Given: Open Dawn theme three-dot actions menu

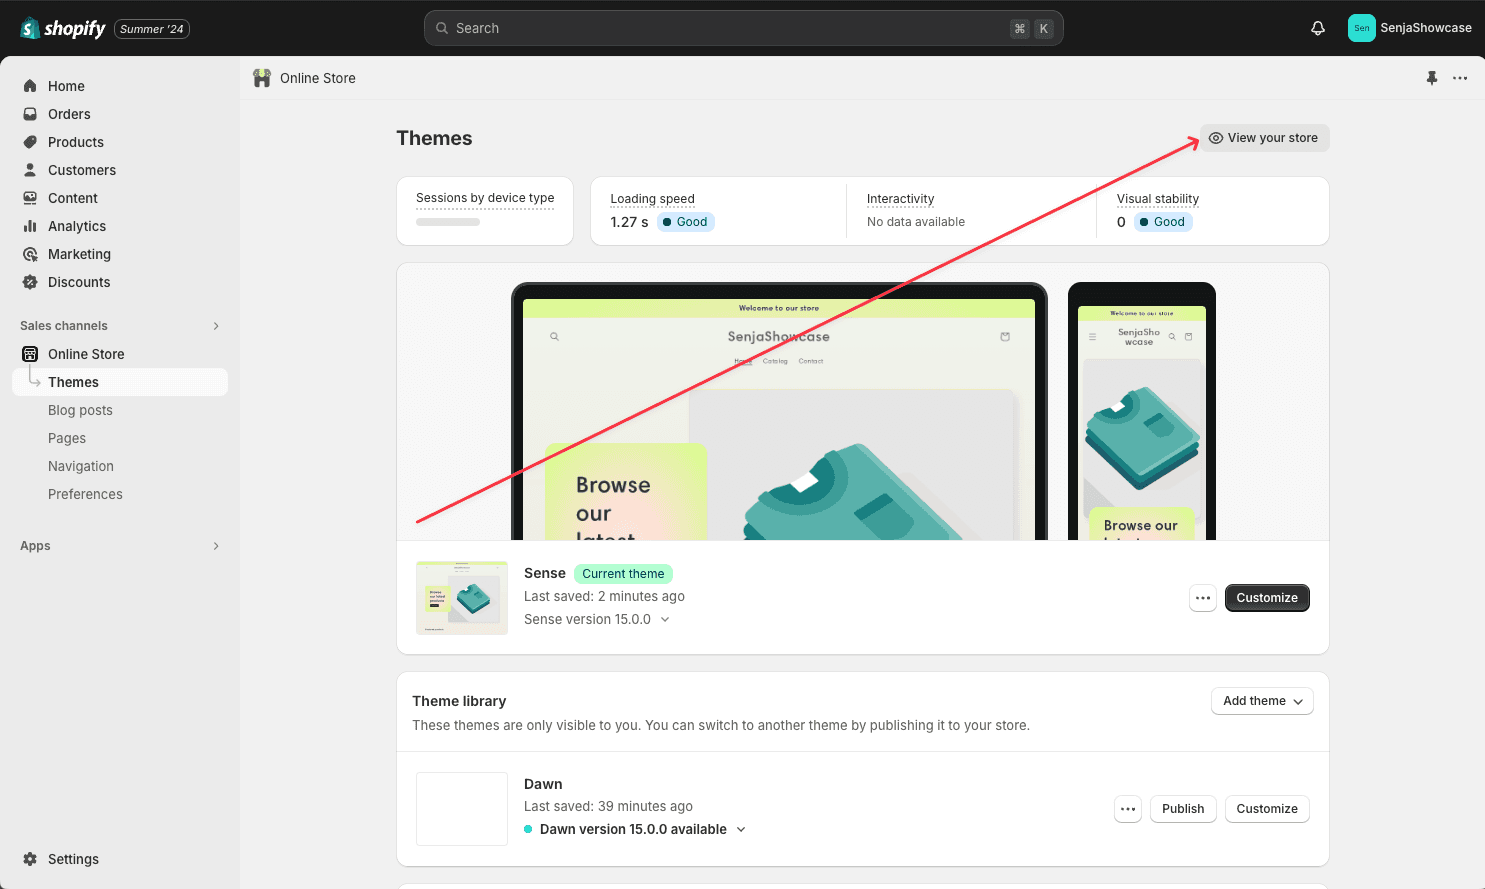Looking at the screenshot, I should 1128,809.
